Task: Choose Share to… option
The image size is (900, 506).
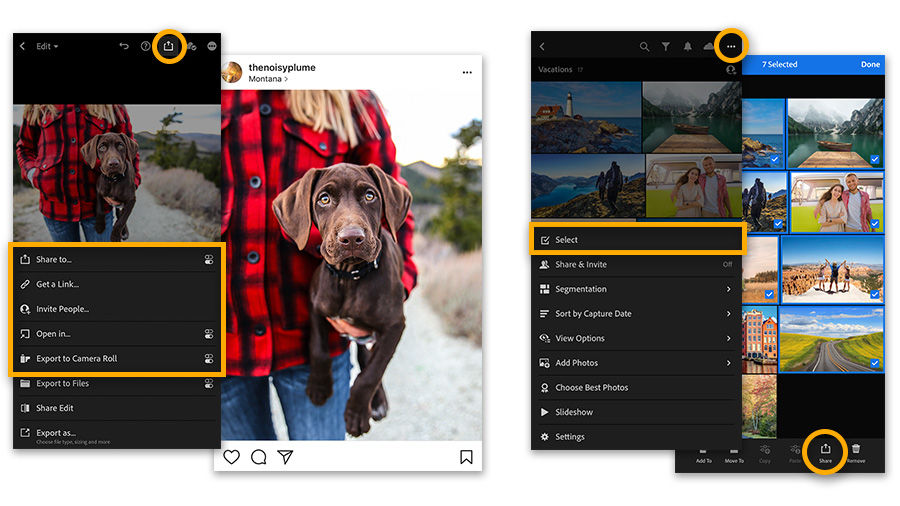Action: [x=117, y=259]
